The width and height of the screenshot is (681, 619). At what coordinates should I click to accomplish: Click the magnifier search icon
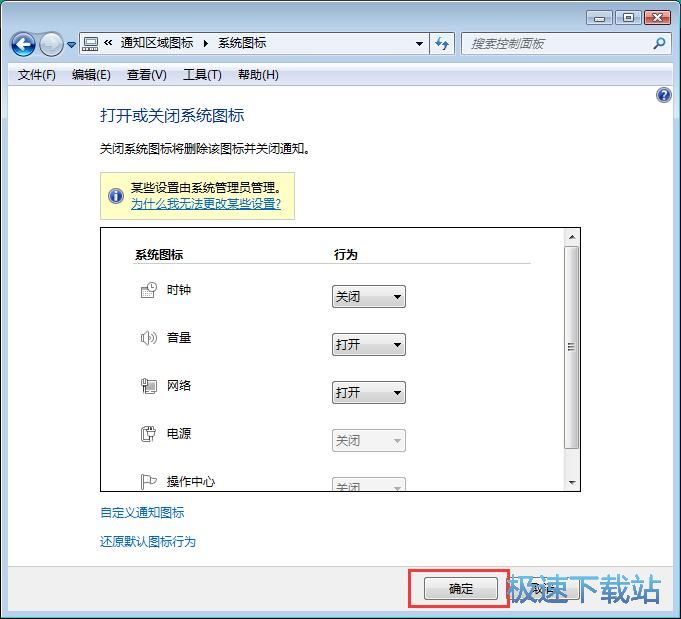click(659, 43)
